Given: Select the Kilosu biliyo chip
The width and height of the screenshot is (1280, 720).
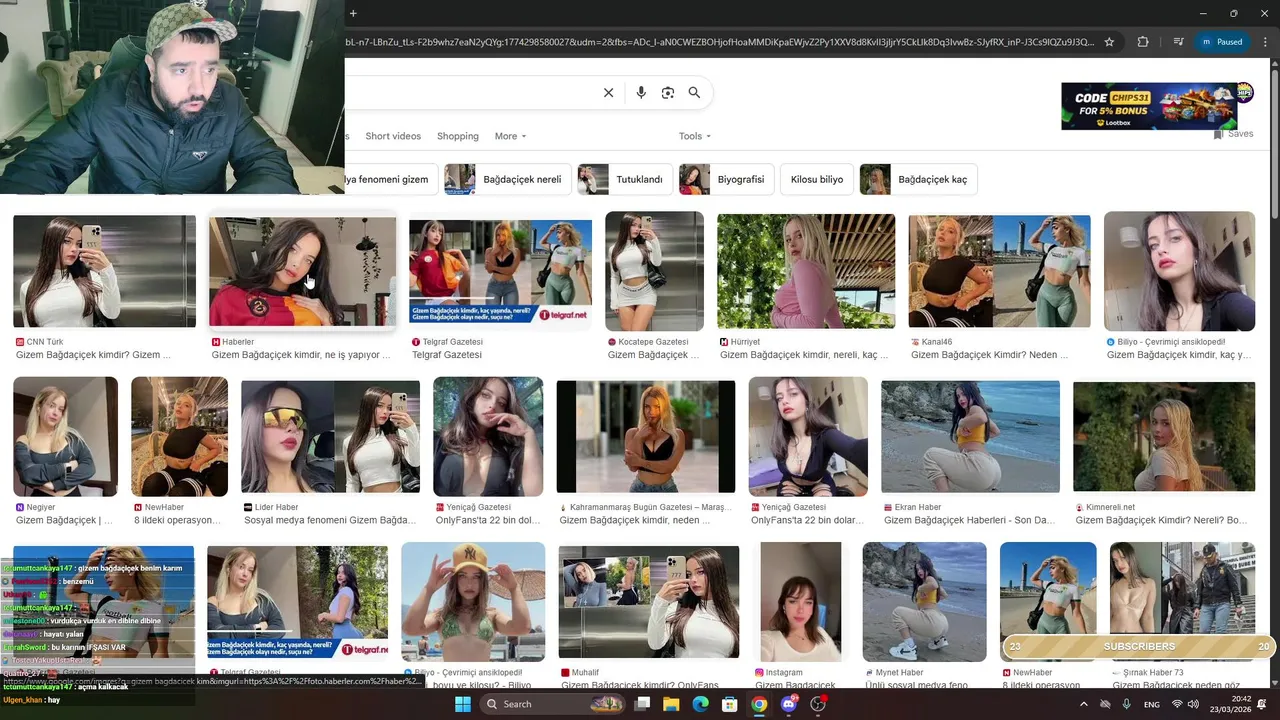Looking at the screenshot, I should [x=817, y=180].
